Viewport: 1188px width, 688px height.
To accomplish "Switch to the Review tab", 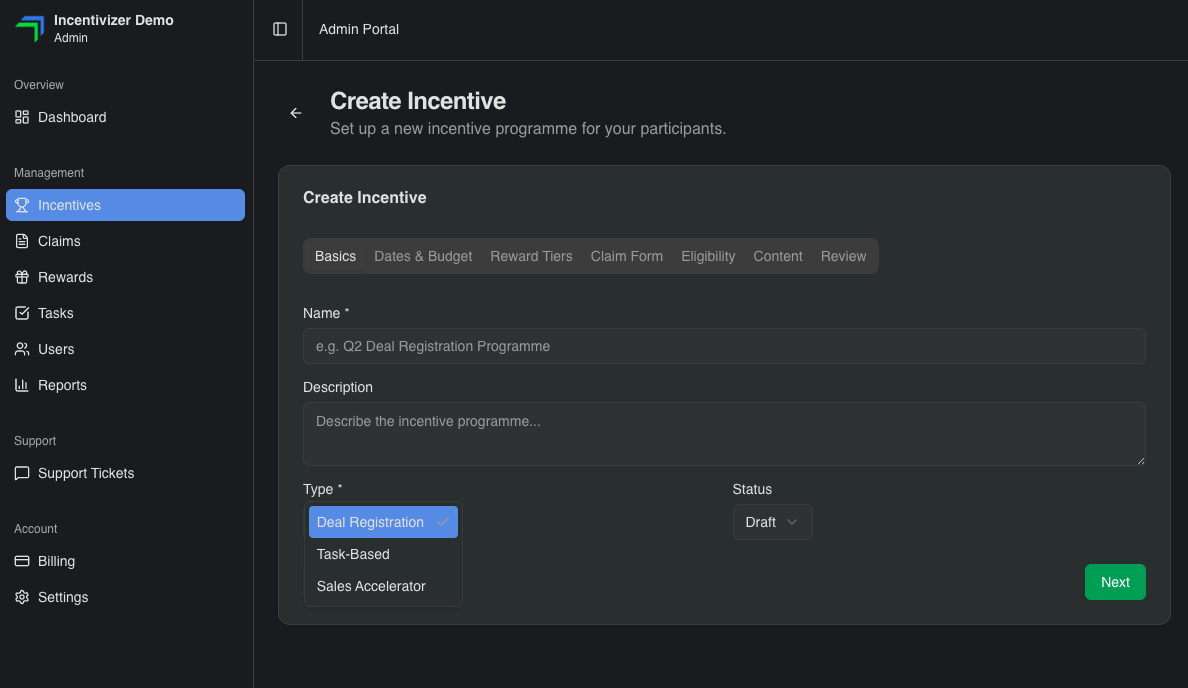I will tap(843, 256).
